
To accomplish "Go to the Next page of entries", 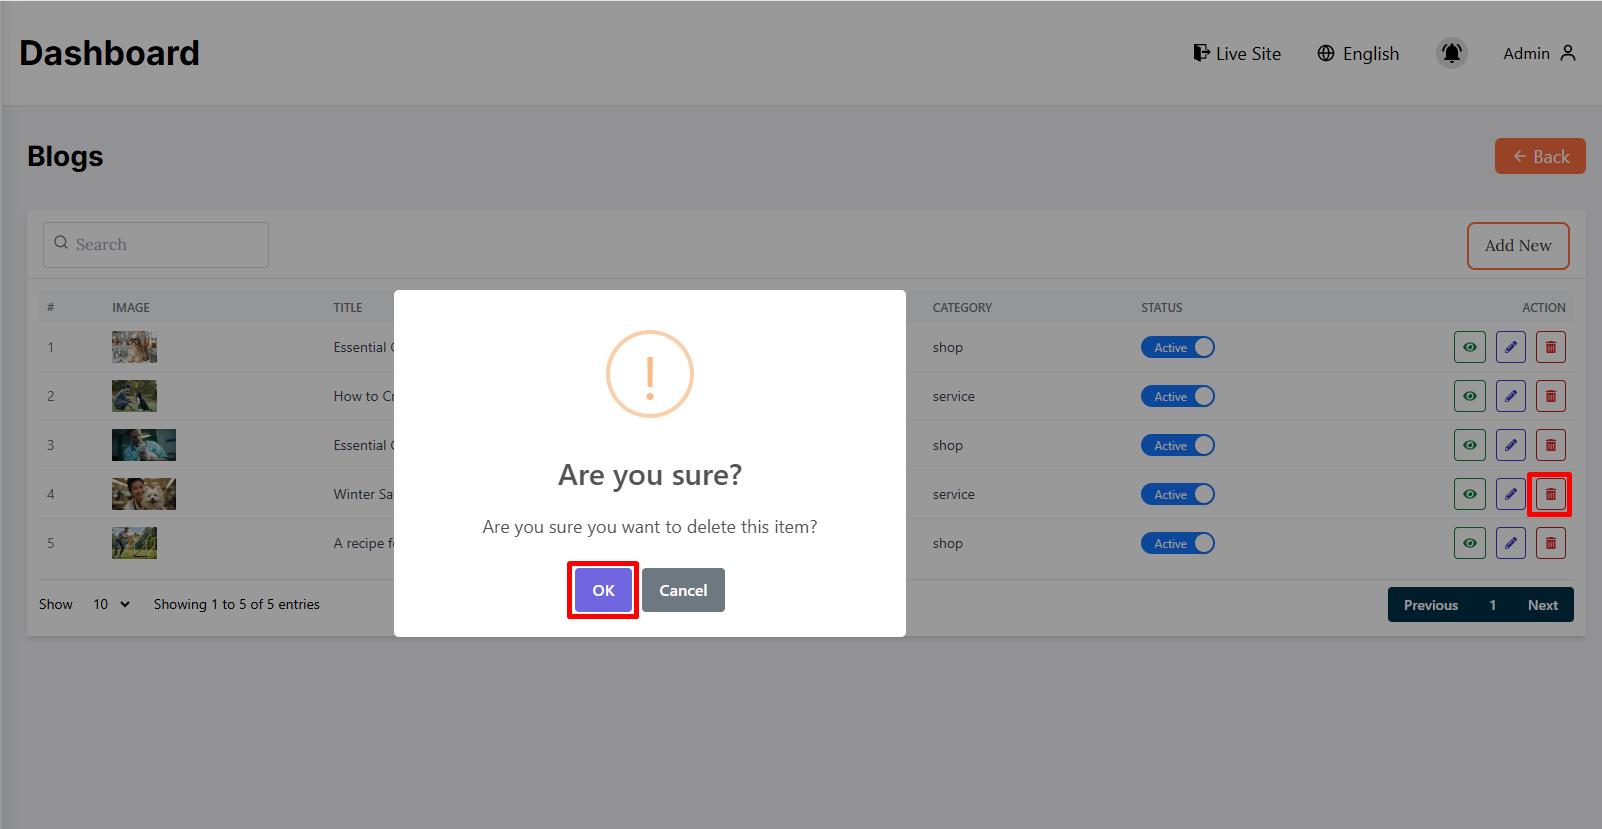I will [1542, 605].
